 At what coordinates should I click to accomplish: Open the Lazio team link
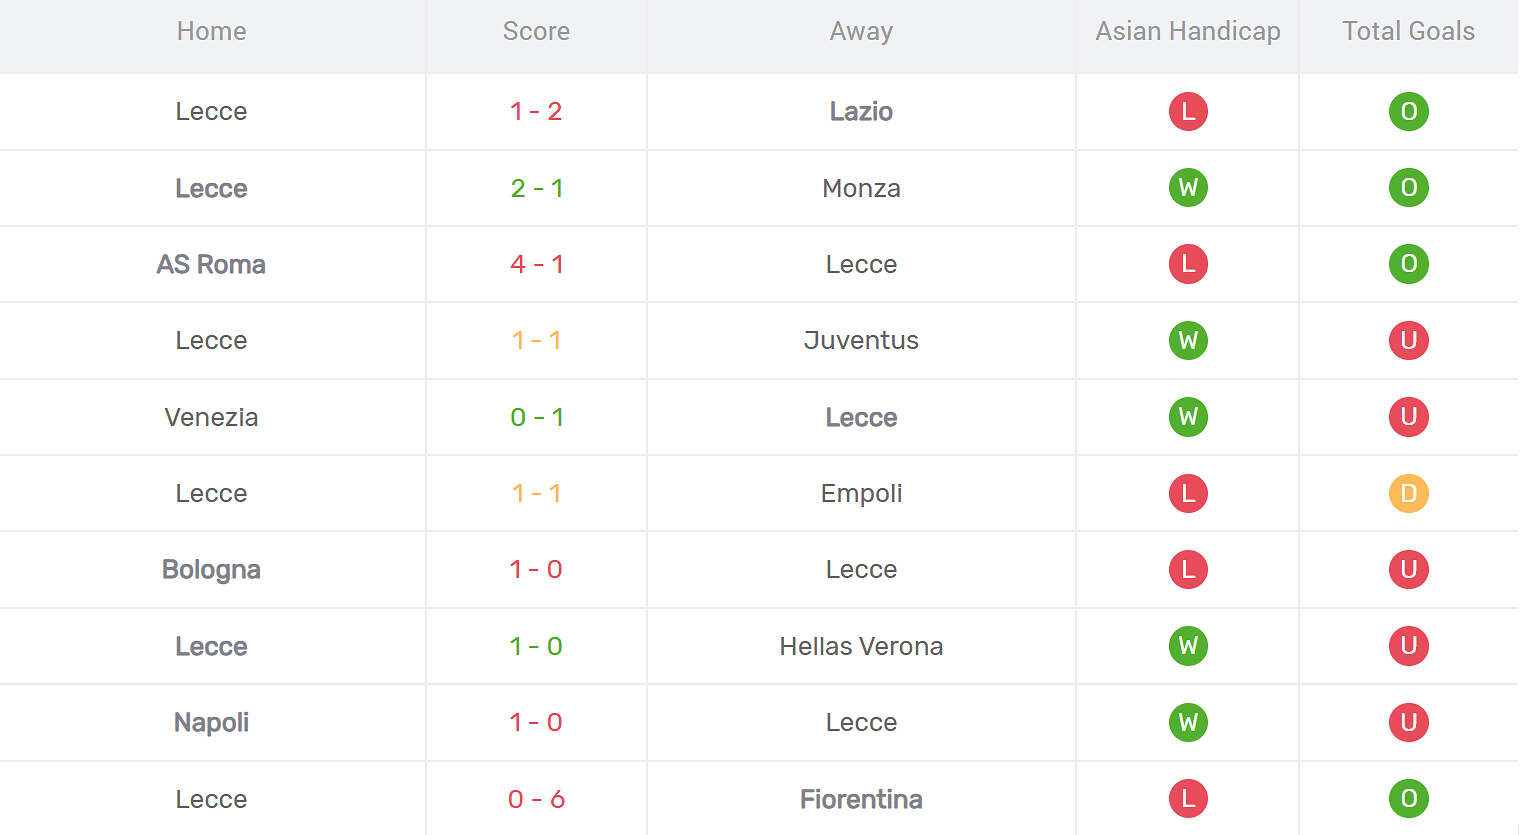coord(861,111)
